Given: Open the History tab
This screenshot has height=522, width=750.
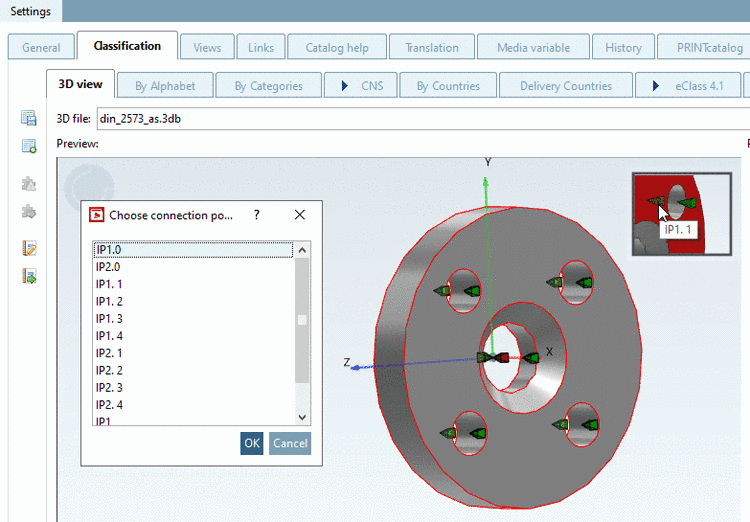Looking at the screenshot, I should (623, 47).
